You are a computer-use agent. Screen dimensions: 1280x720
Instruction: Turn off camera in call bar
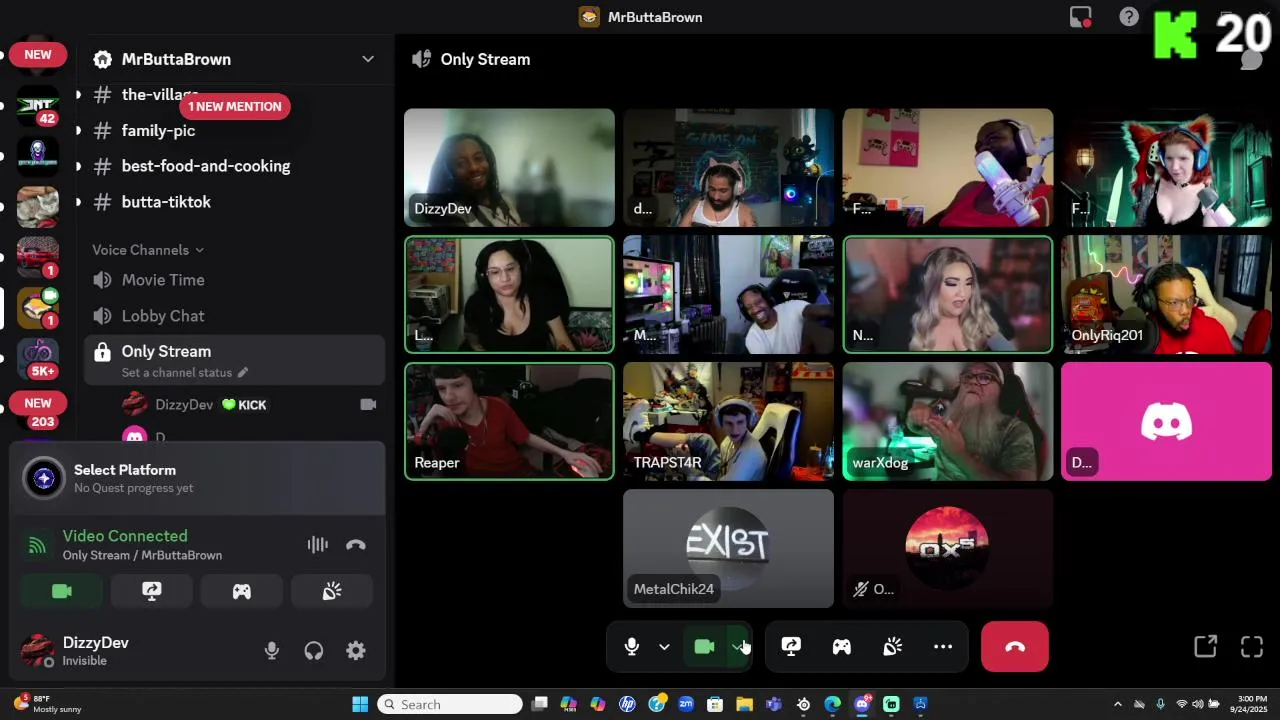[x=704, y=647]
